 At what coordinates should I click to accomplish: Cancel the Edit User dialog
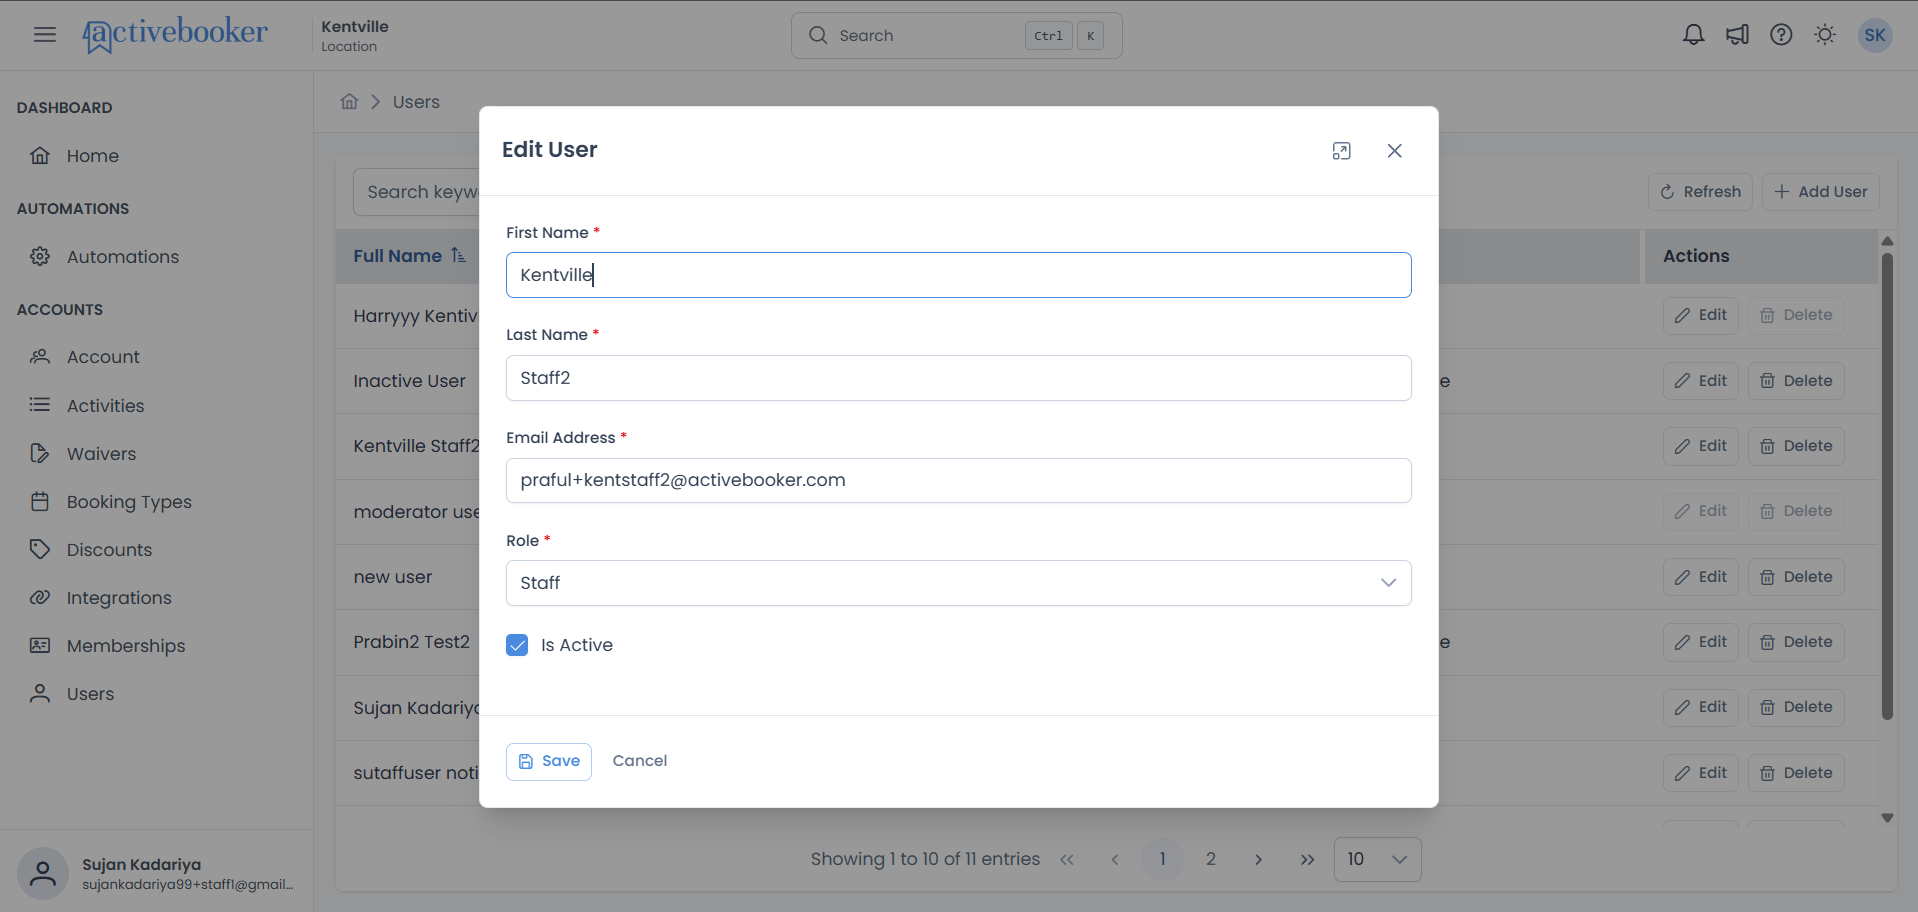point(640,761)
